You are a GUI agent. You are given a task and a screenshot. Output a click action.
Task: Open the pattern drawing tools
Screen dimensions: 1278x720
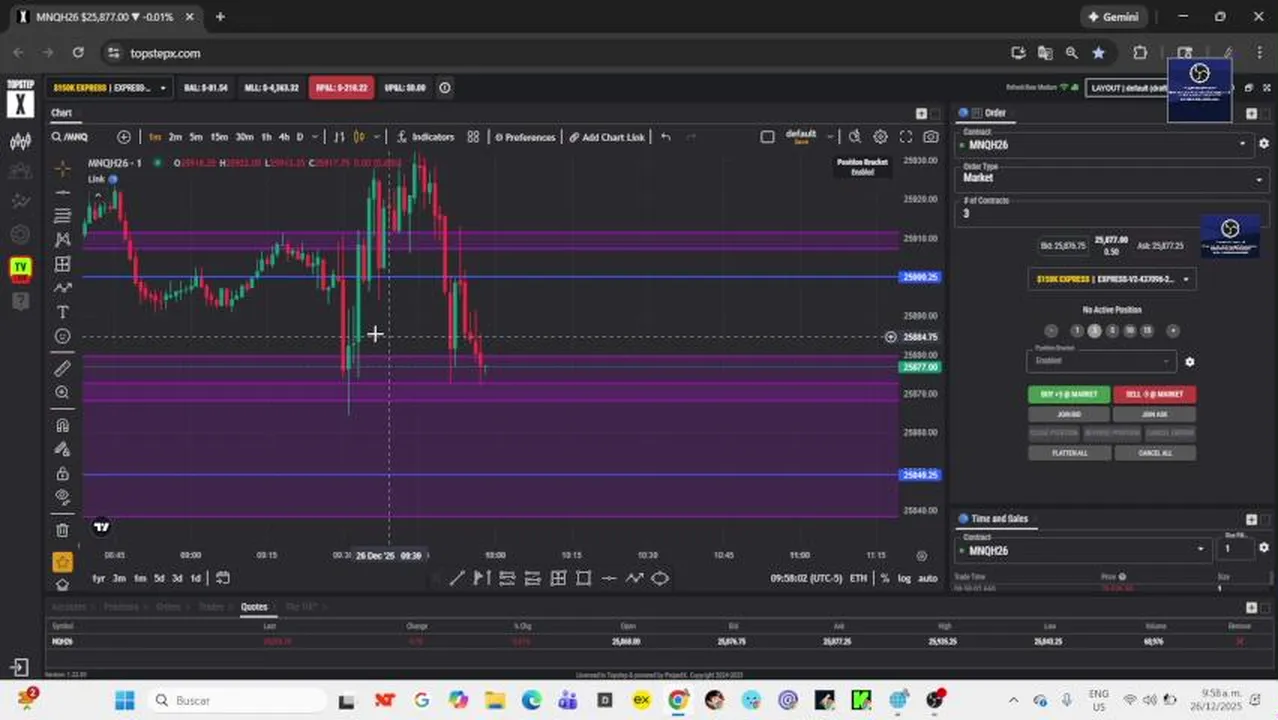pyautogui.click(x=62, y=240)
